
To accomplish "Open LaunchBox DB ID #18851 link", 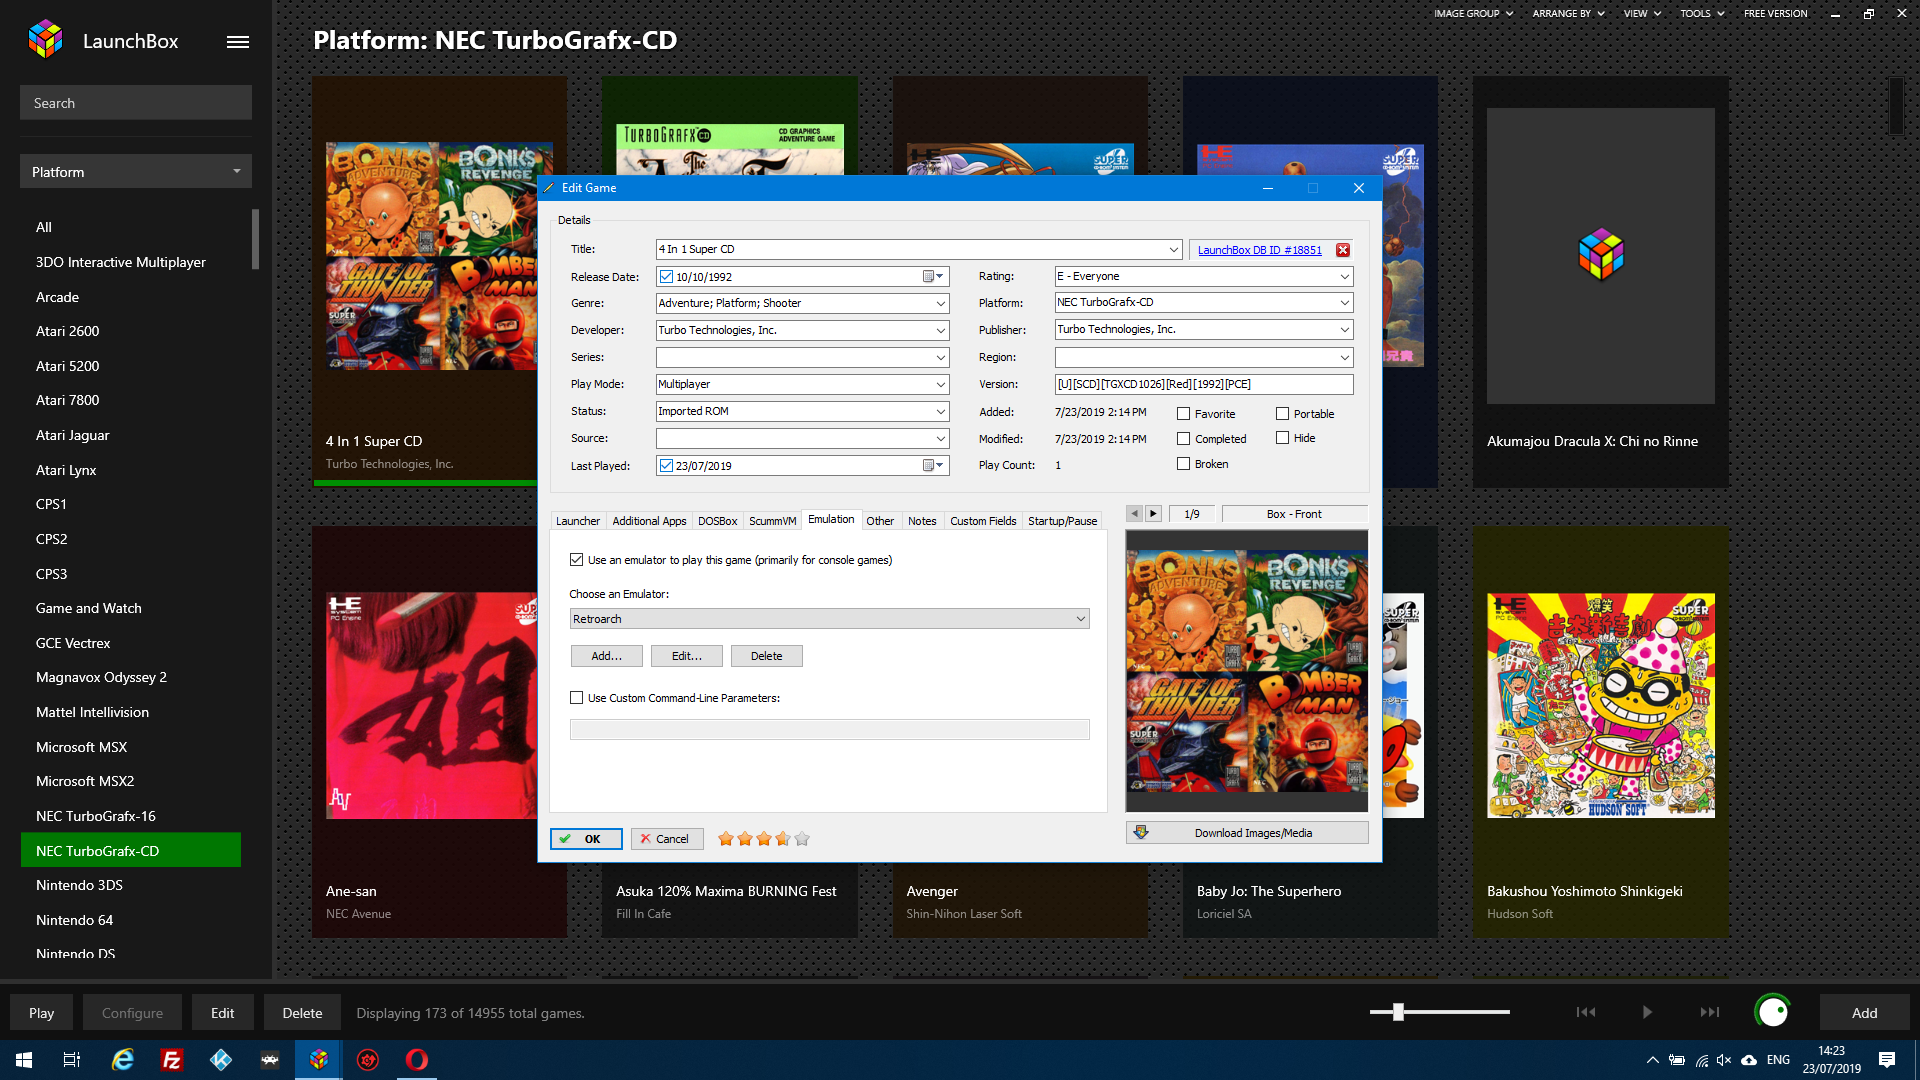I will [1259, 251].
